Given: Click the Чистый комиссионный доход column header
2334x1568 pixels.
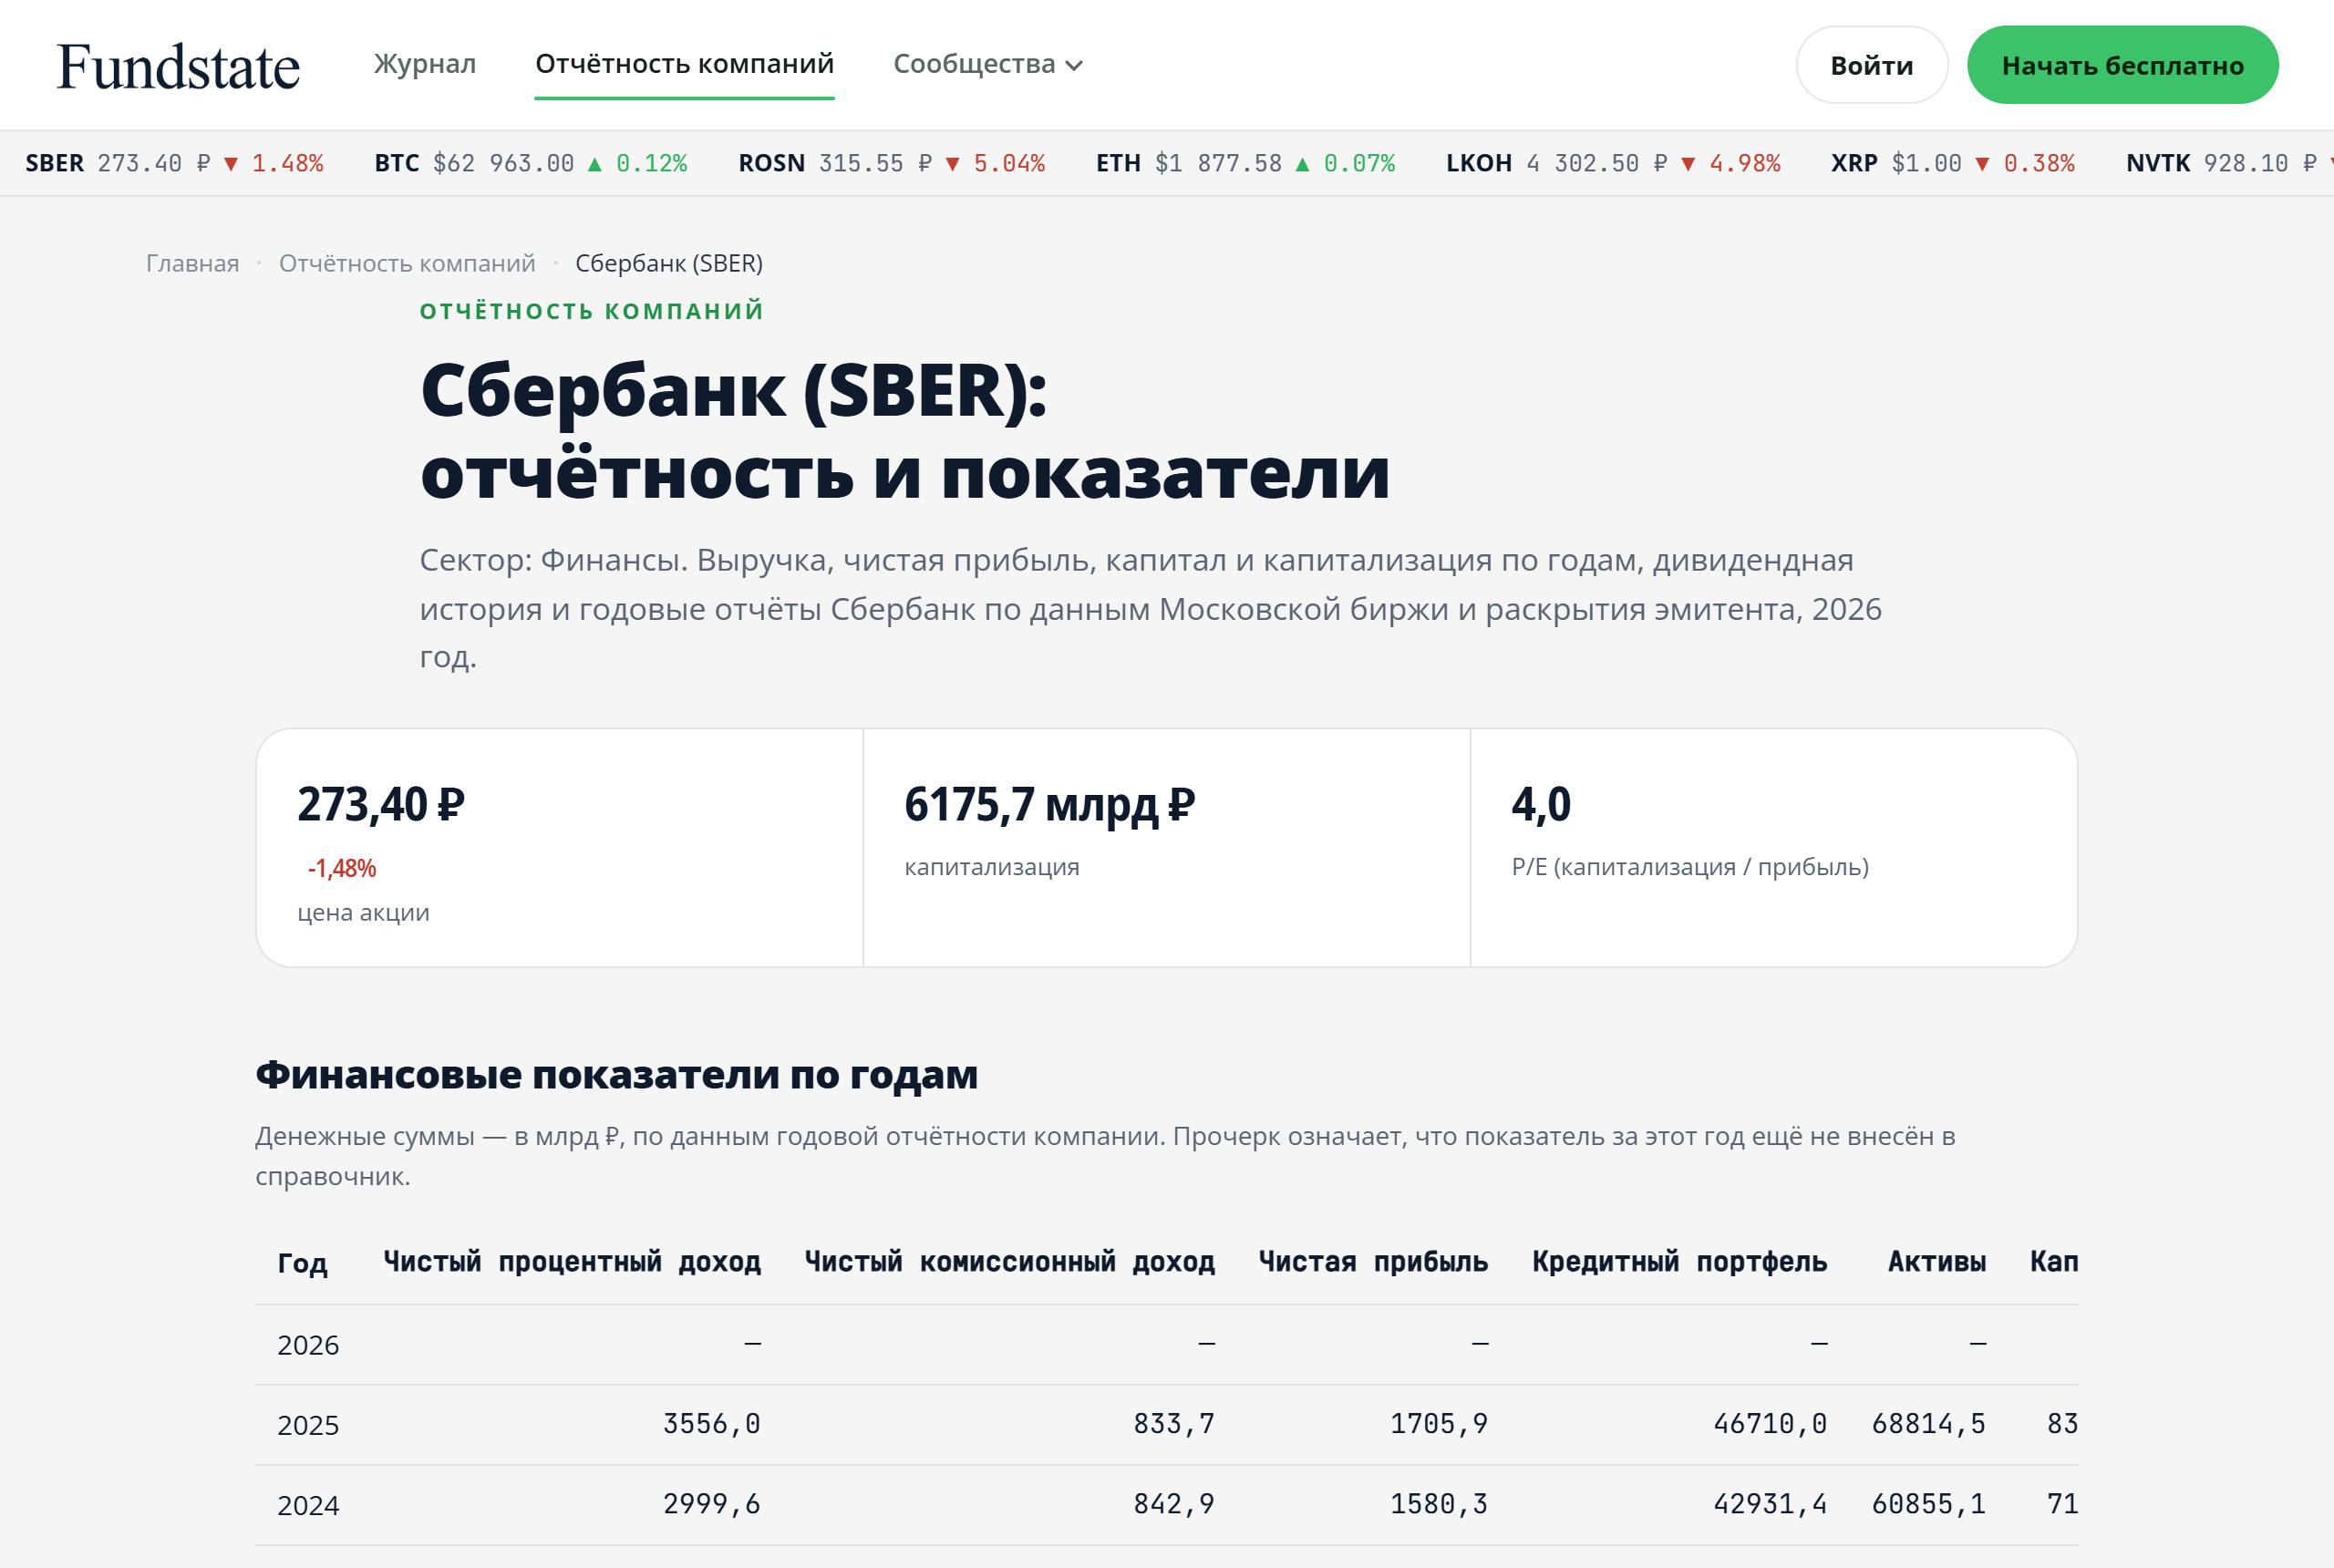Looking at the screenshot, I should click(1010, 1262).
